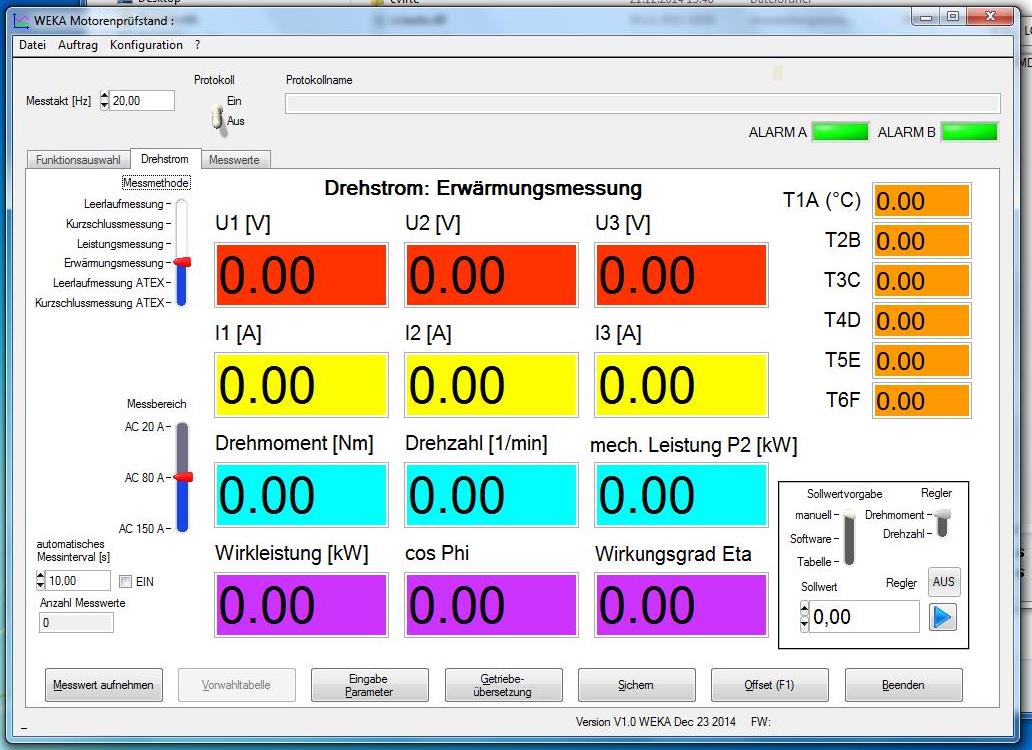
Task: Click the Messtakt frequency stepper arrows
Action: click(105, 101)
